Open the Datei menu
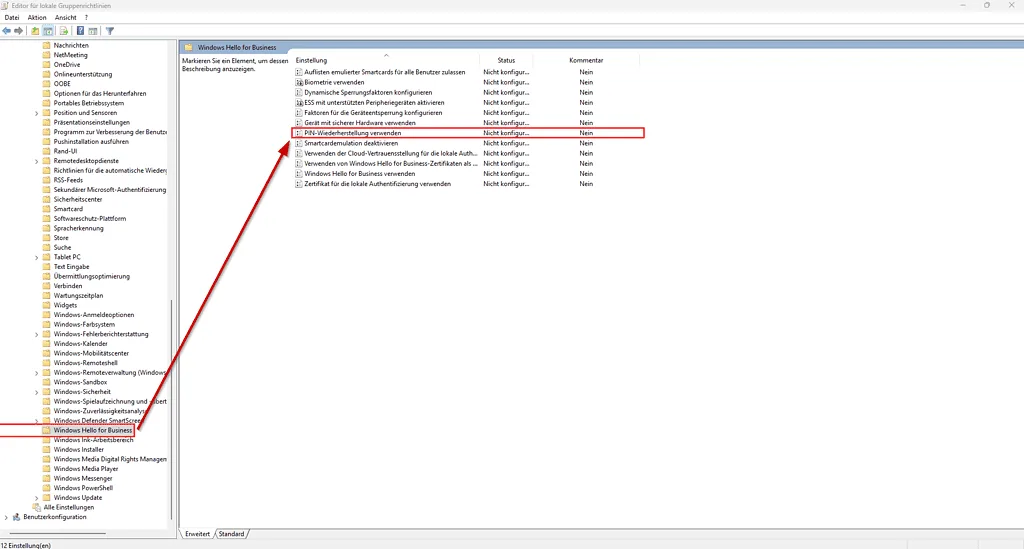The width and height of the screenshot is (1024, 549). pos(12,18)
